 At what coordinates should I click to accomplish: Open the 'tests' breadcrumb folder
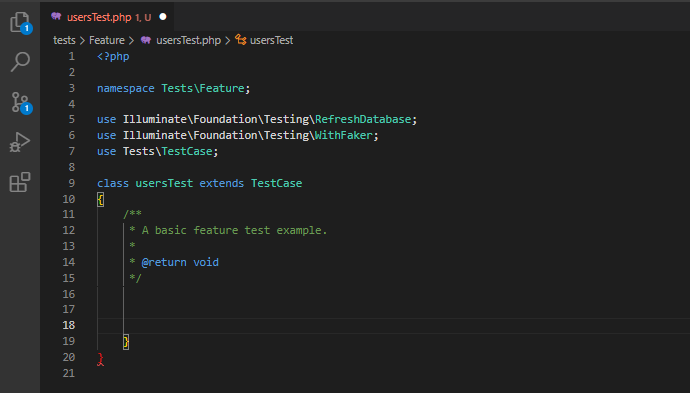point(64,40)
